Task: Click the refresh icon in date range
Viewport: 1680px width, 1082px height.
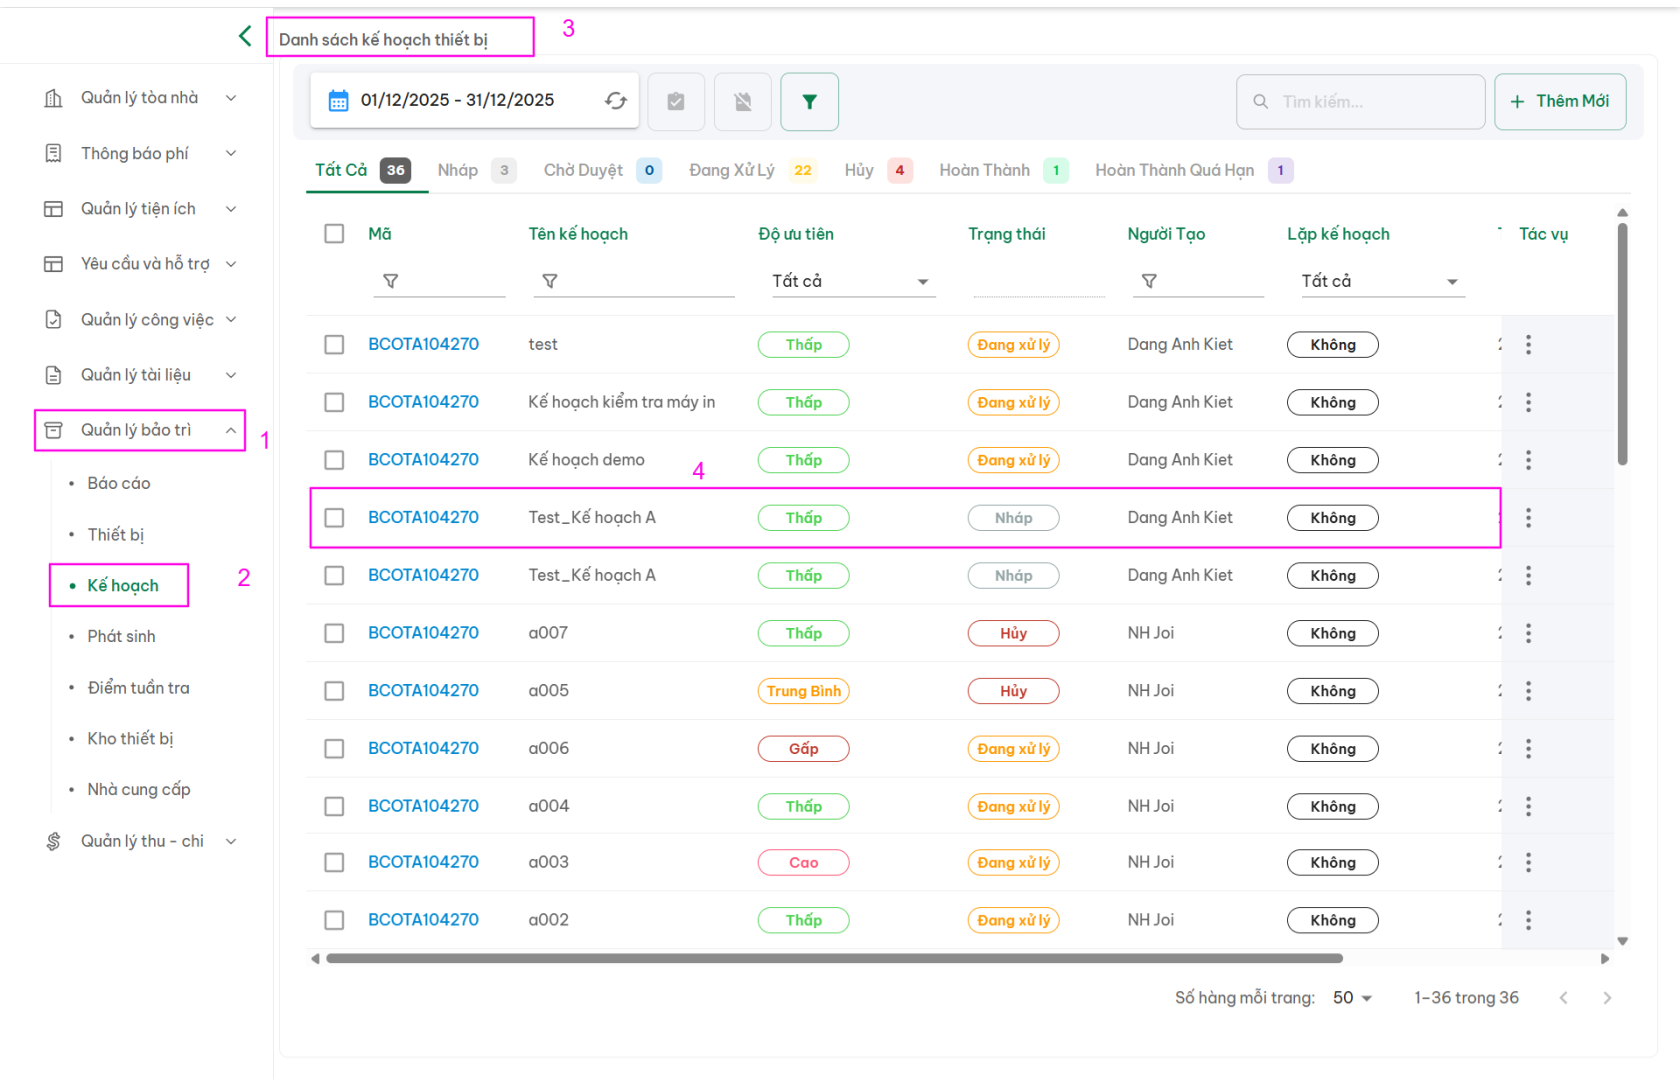Action: [x=616, y=101]
